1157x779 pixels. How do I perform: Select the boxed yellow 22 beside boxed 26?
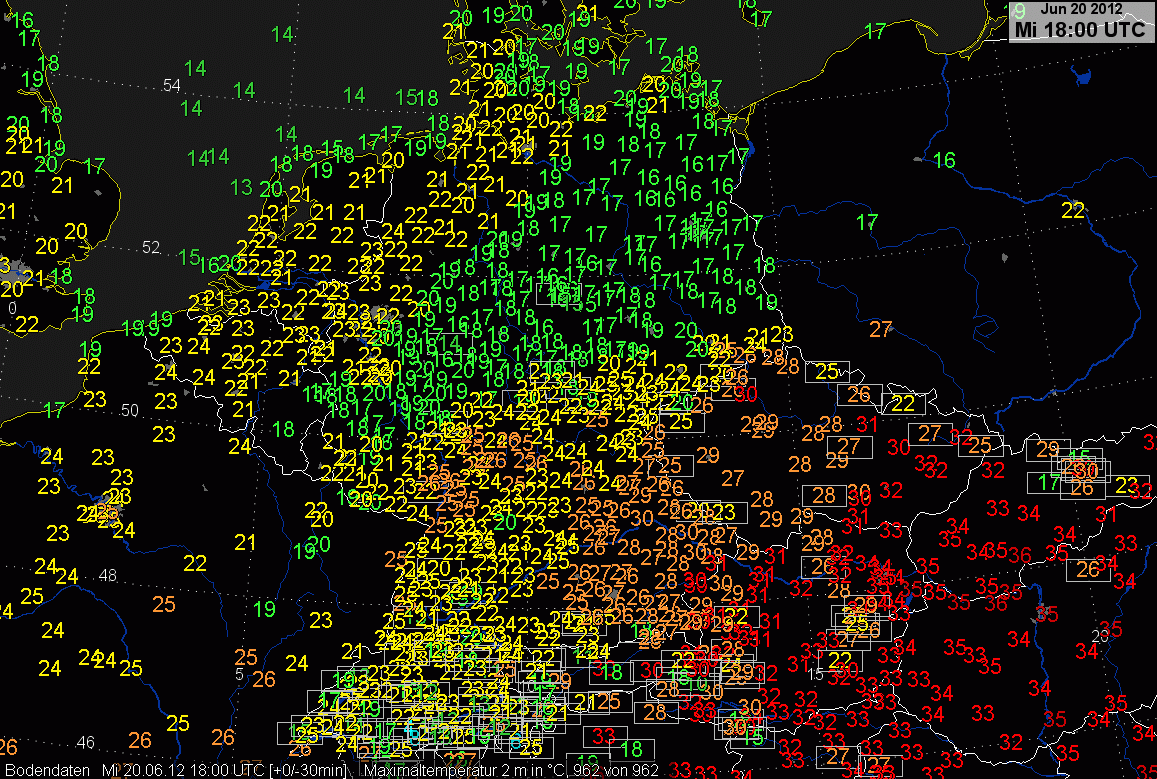903,404
